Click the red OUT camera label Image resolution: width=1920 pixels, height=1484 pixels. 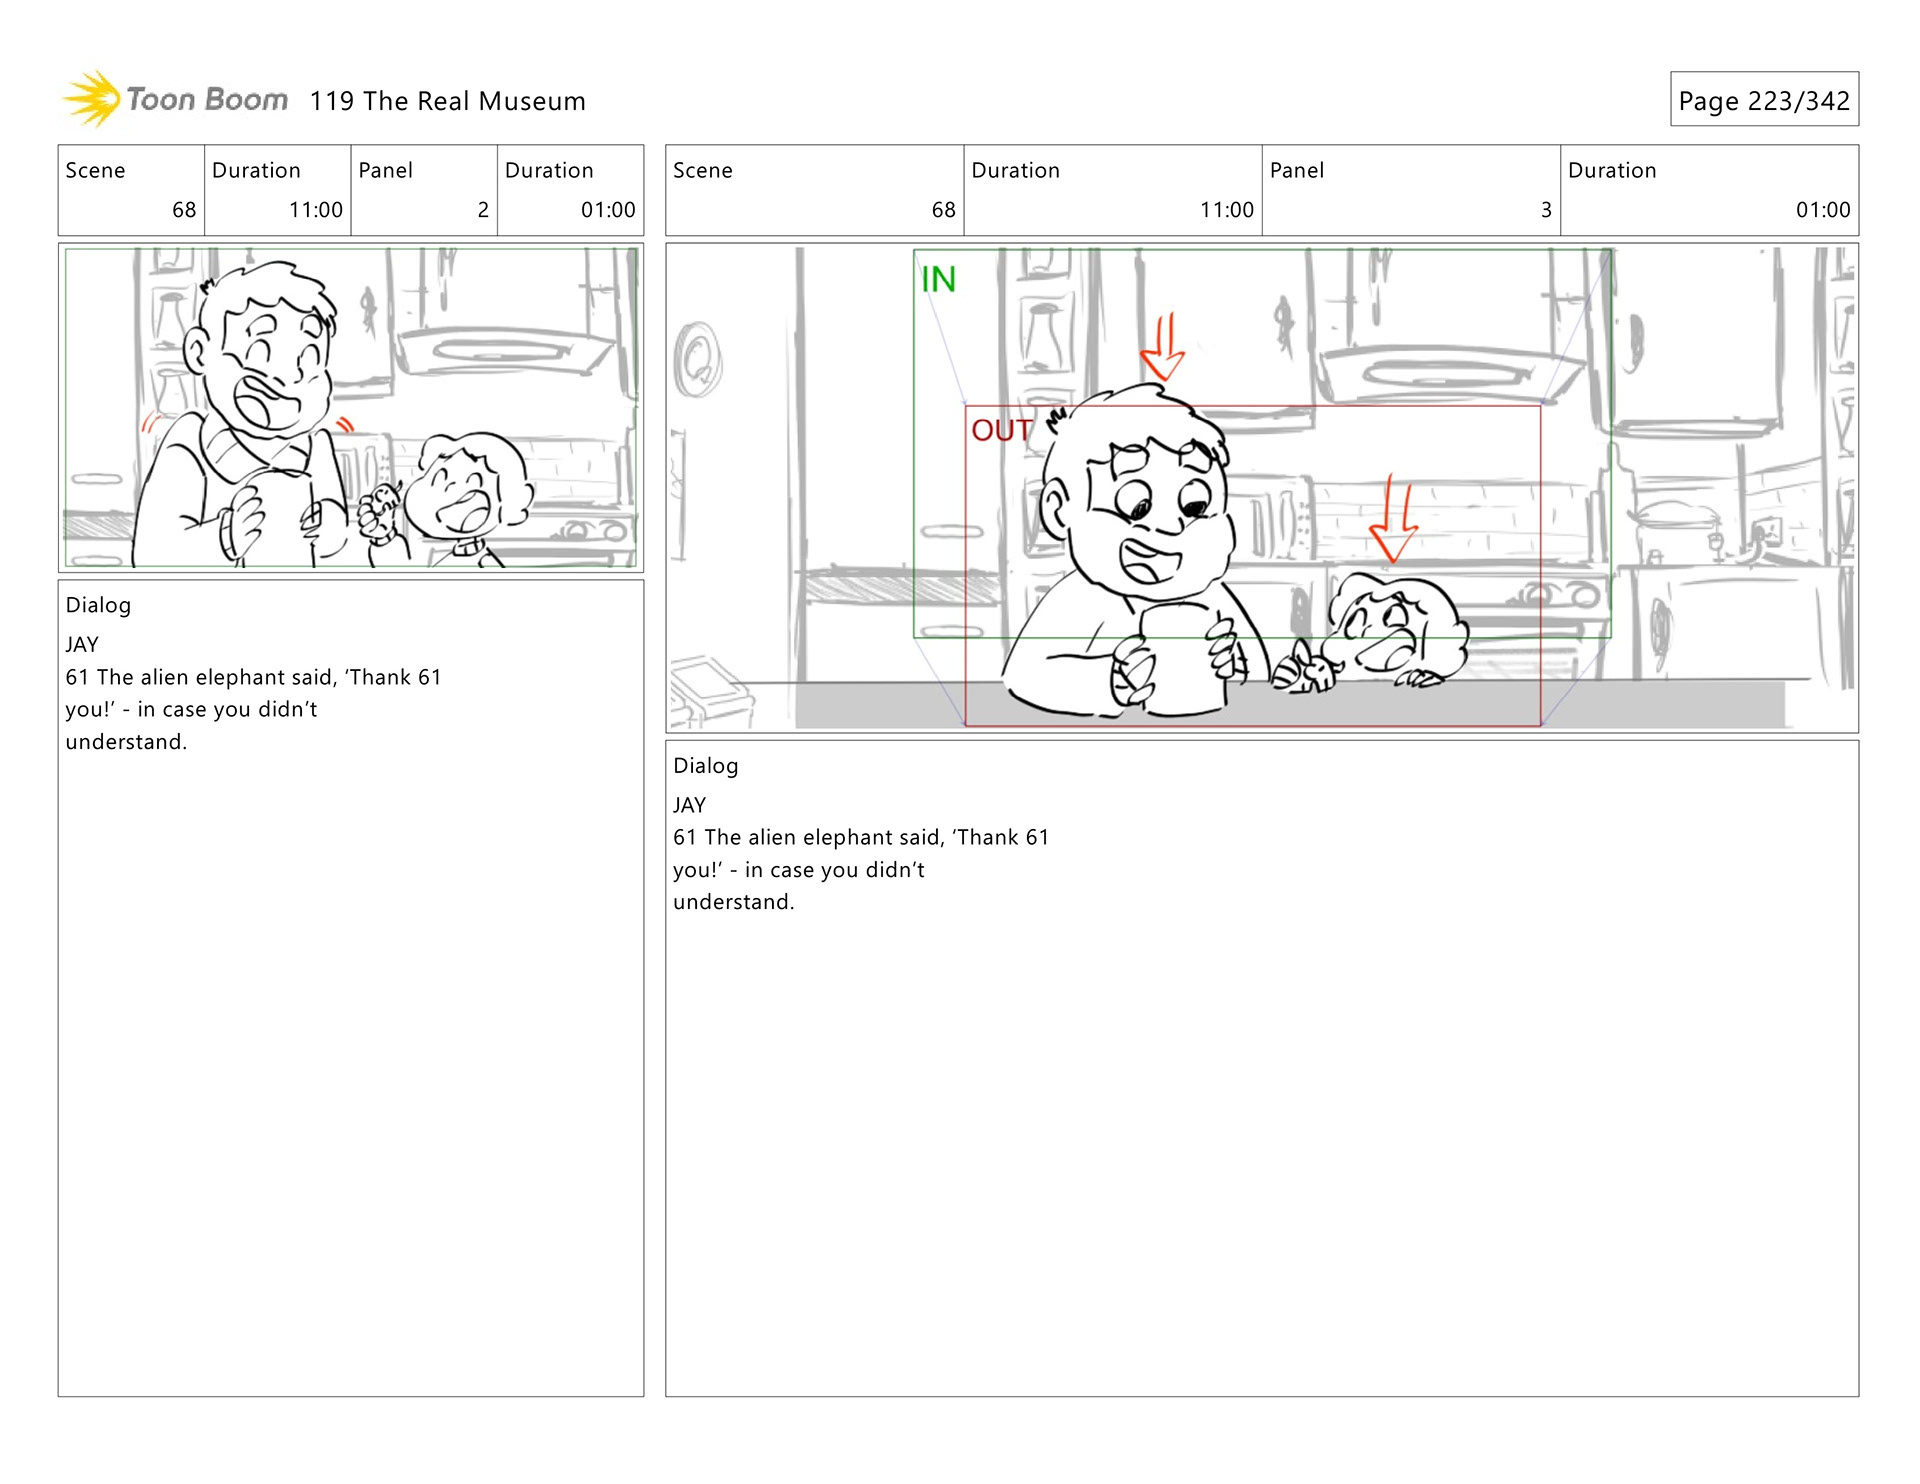(1000, 430)
